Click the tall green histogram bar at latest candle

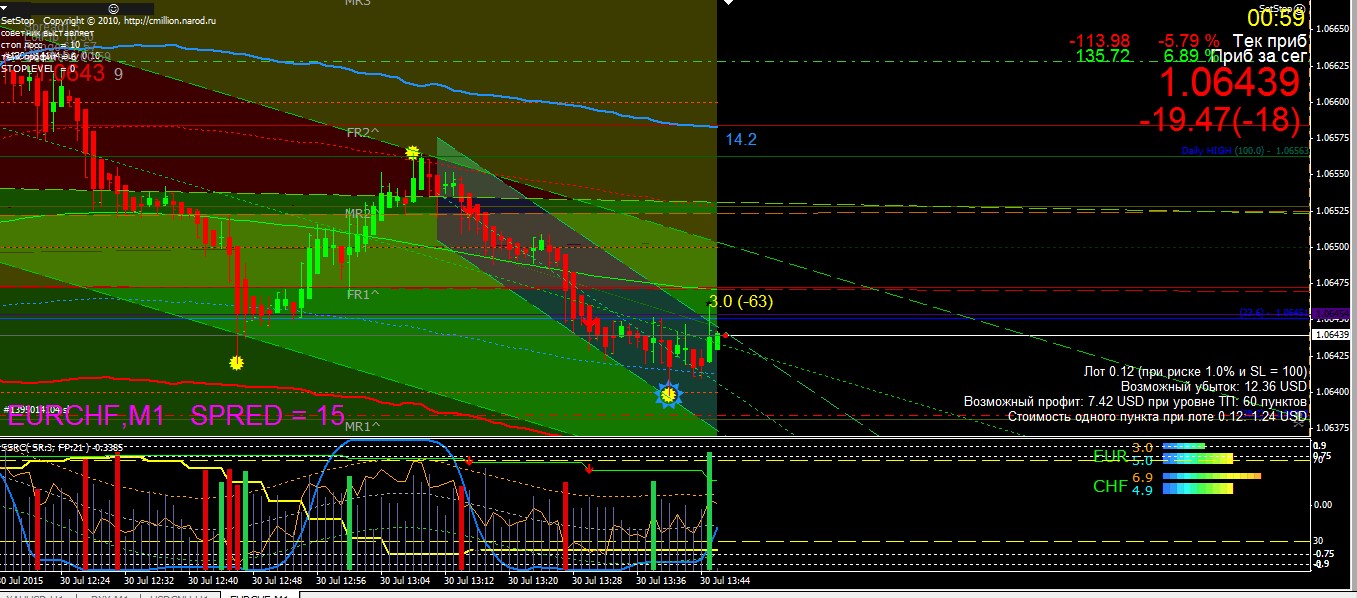point(710,510)
